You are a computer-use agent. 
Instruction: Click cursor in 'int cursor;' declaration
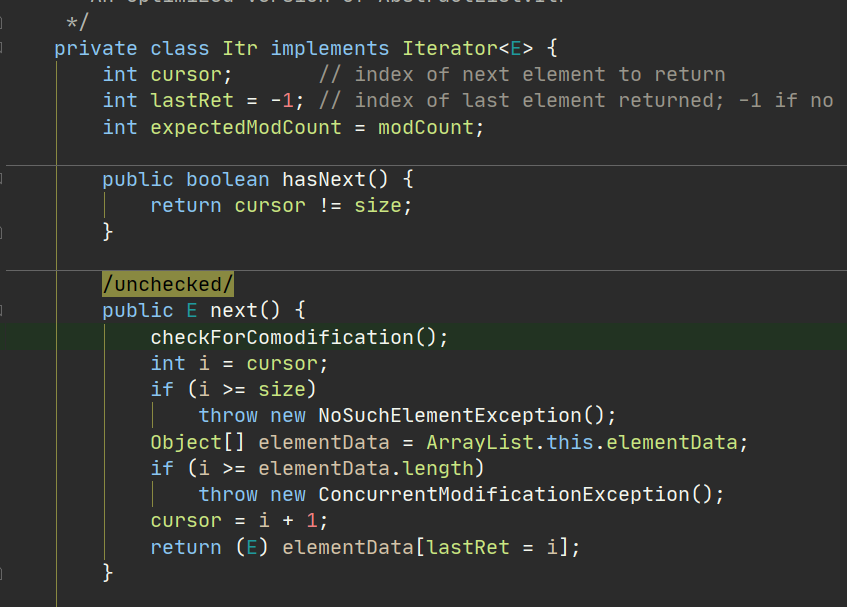coord(186,75)
